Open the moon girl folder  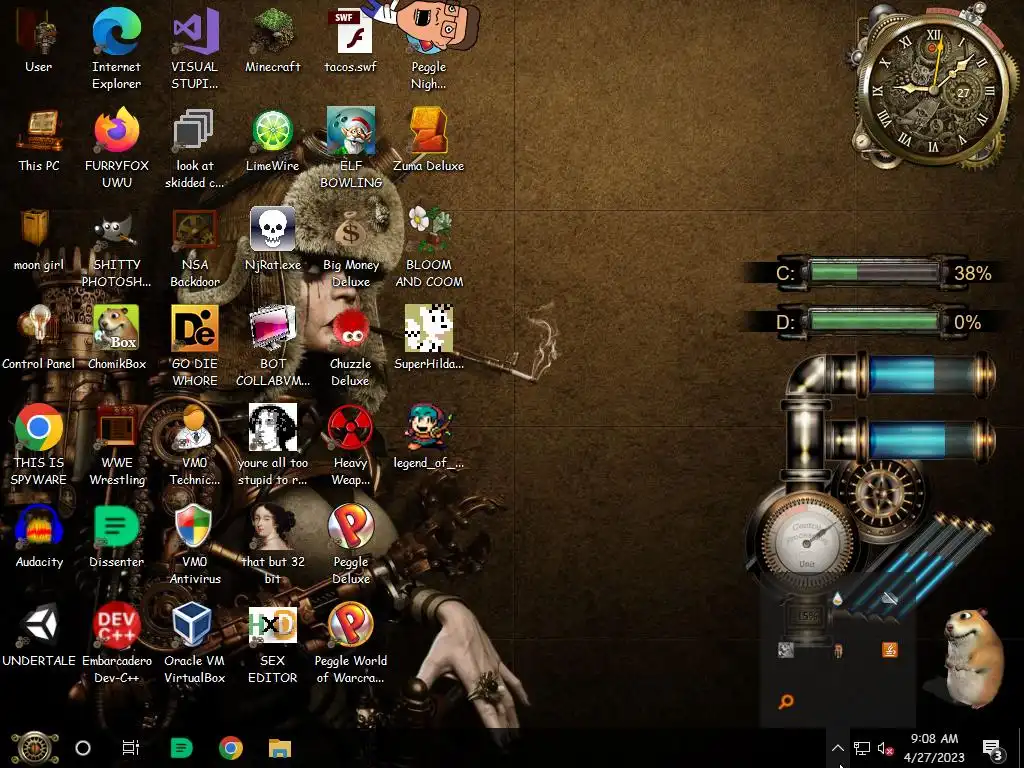(x=39, y=240)
